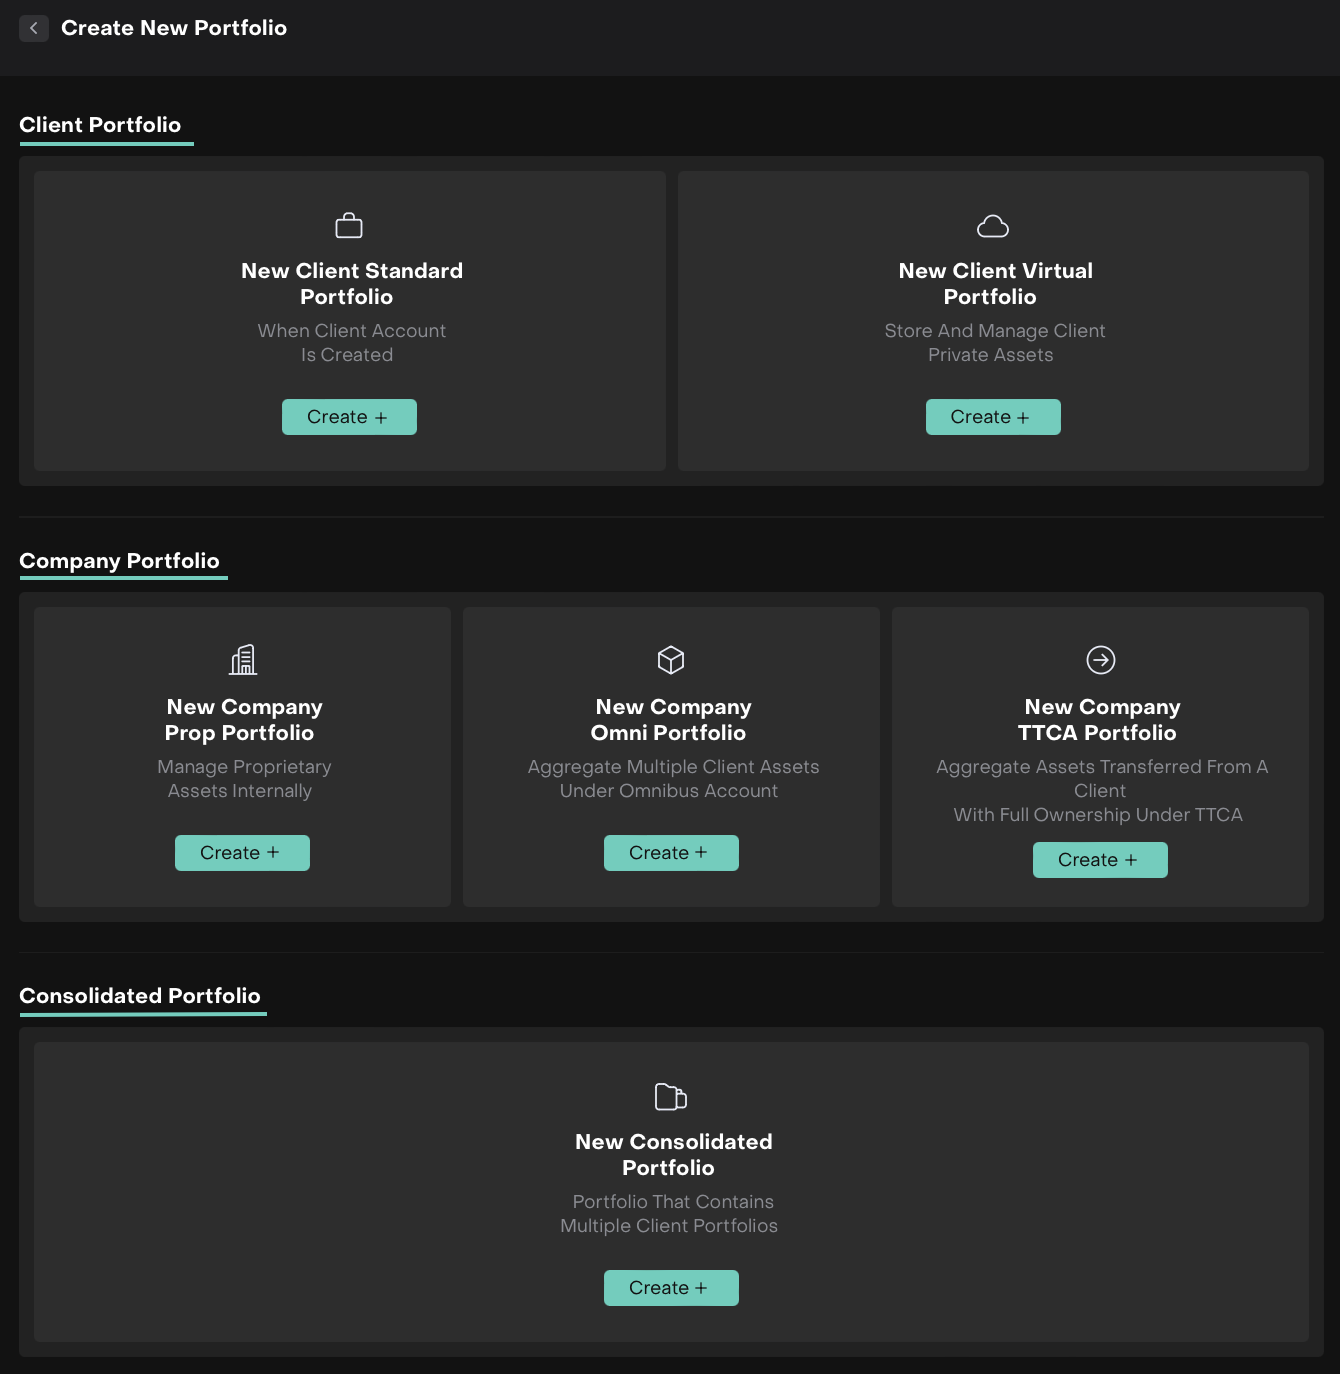Select the Company Portfolio section heading
This screenshot has width=1340, height=1374.
click(119, 561)
